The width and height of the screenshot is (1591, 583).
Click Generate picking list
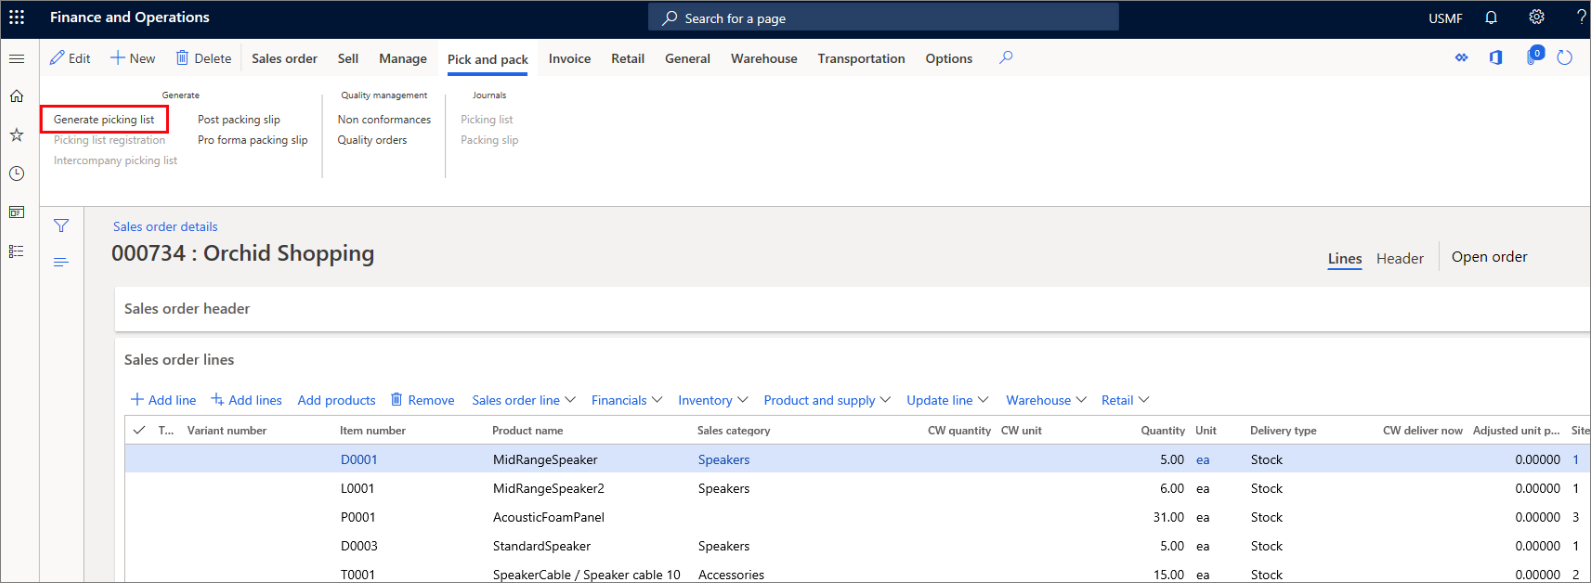[104, 119]
